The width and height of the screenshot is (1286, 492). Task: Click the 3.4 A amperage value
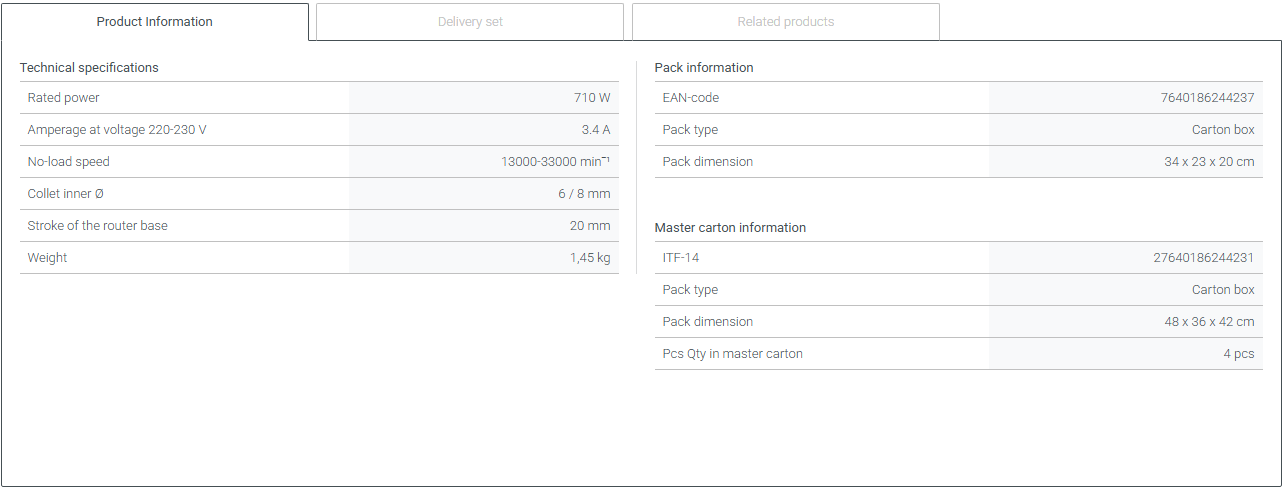pos(595,130)
